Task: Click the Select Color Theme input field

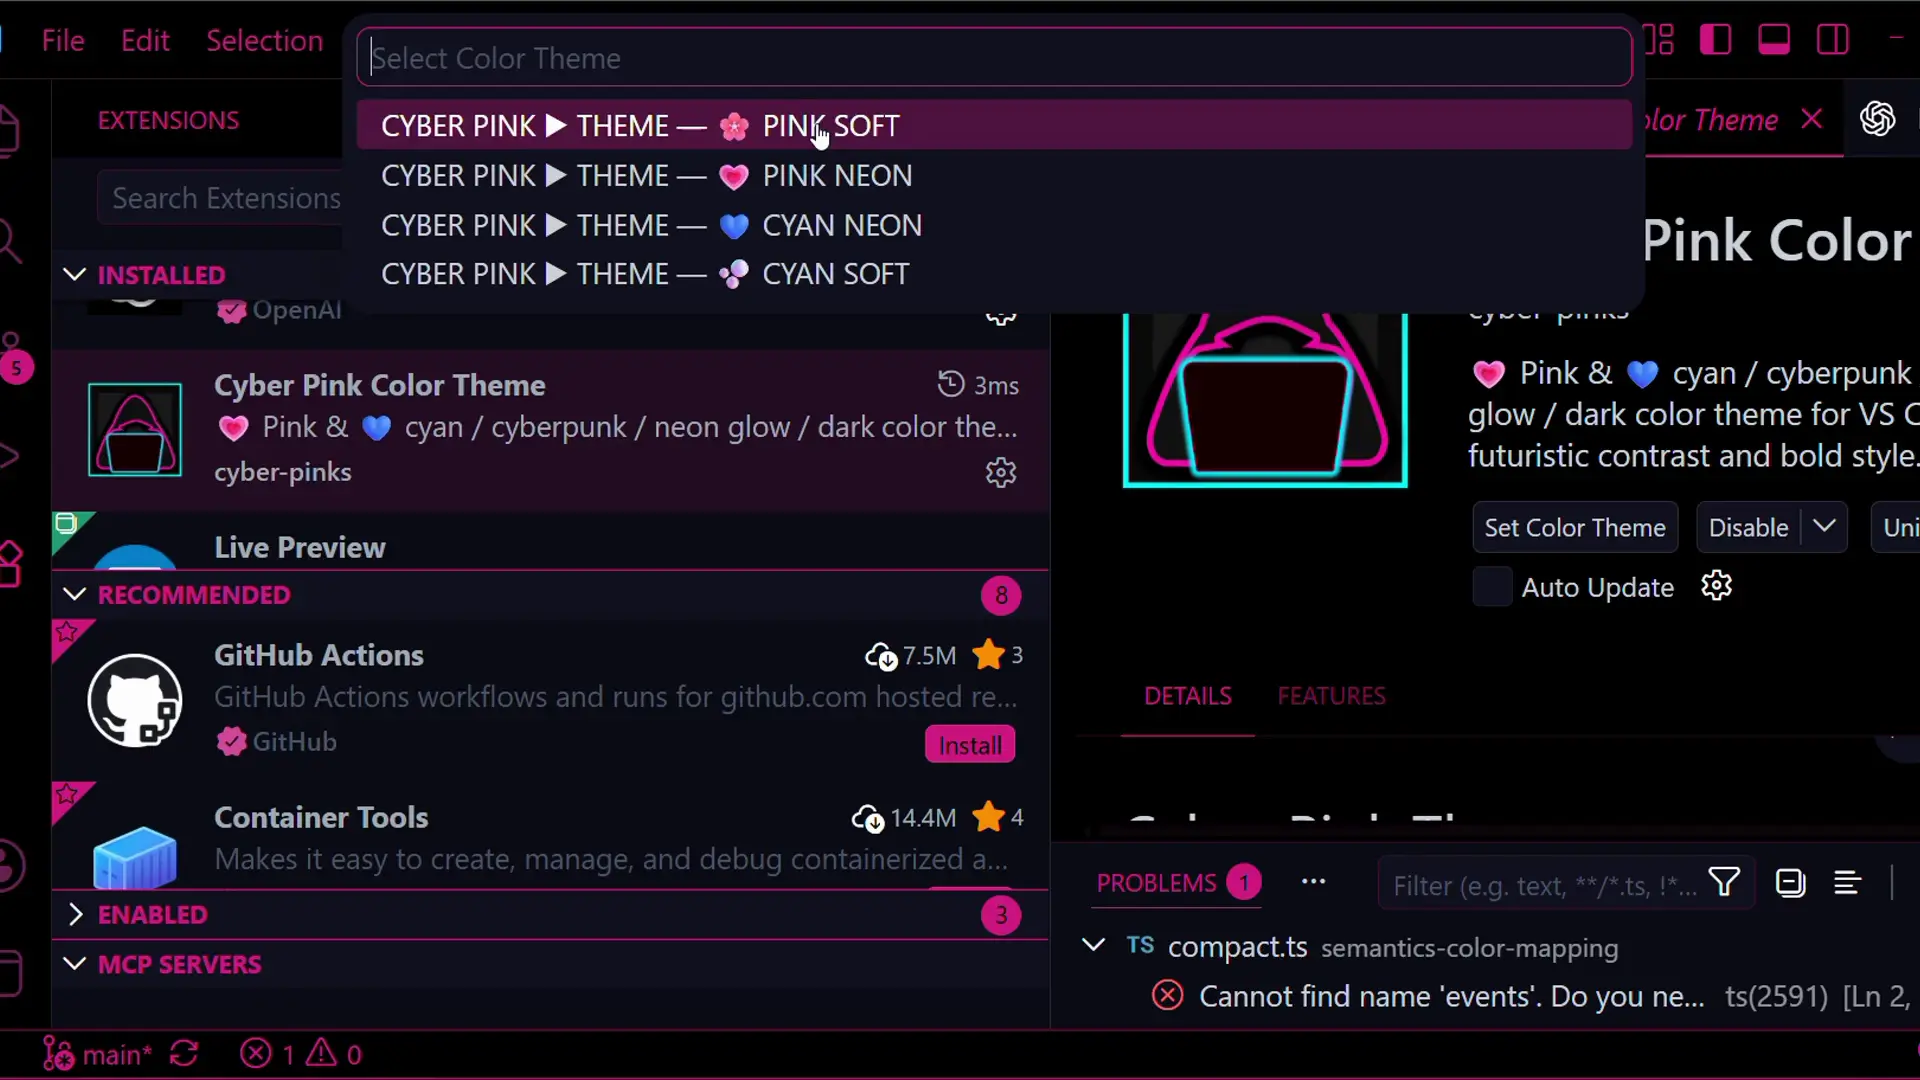Action: (994, 58)
